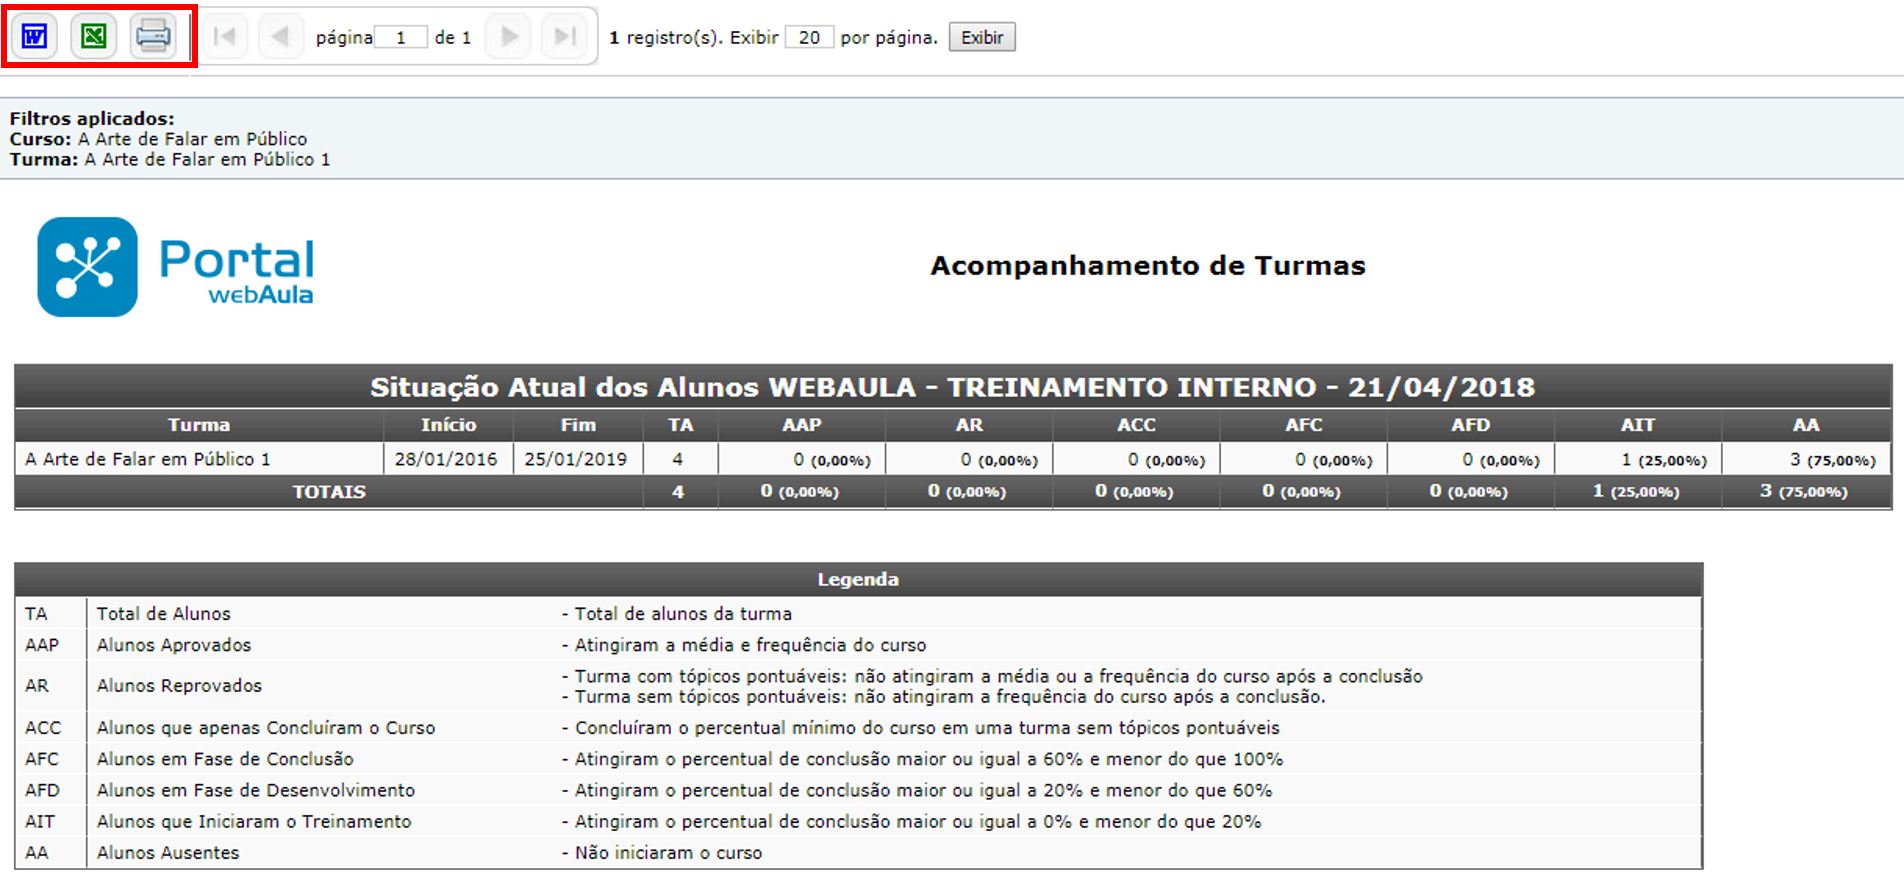Click the AIT column header
The height and width of the screenshot is (887, 1904).
click(1637, 425)
